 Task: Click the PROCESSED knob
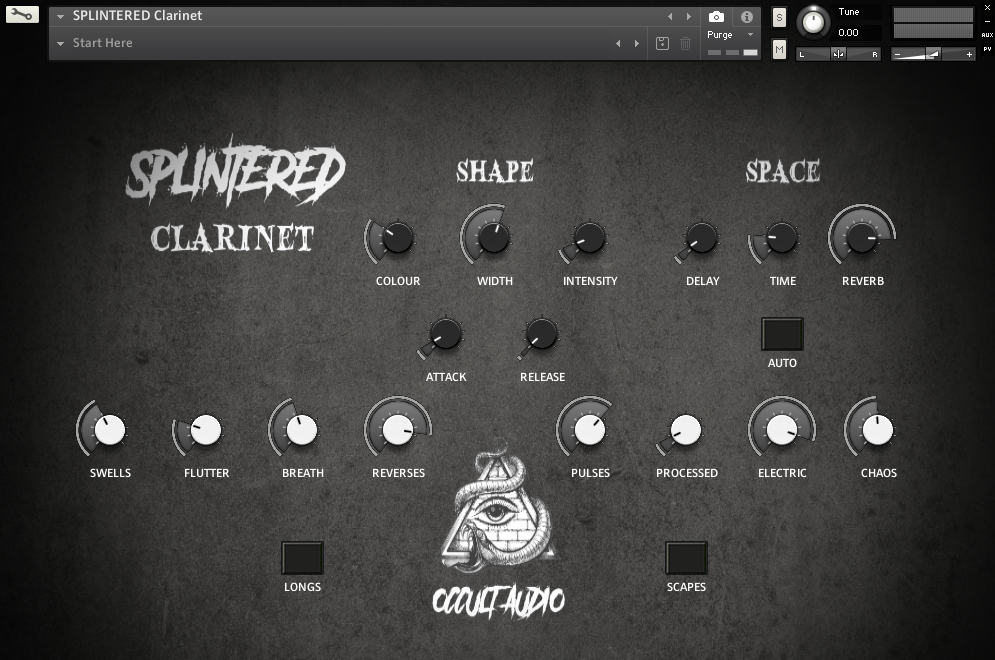pos(686,430)
